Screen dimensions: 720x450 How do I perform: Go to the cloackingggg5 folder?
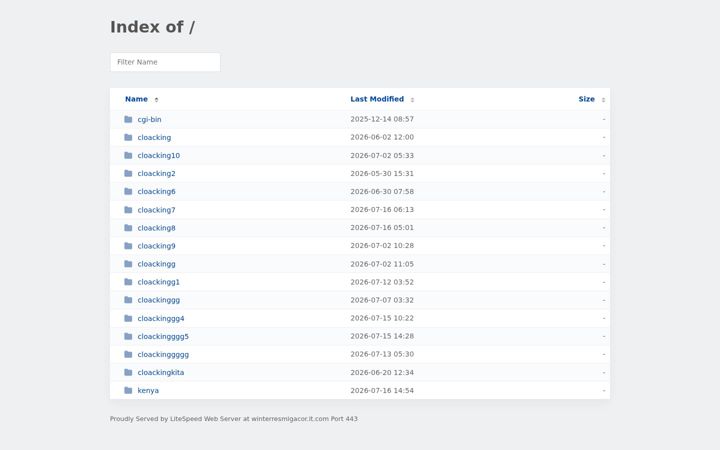(163, 337)
